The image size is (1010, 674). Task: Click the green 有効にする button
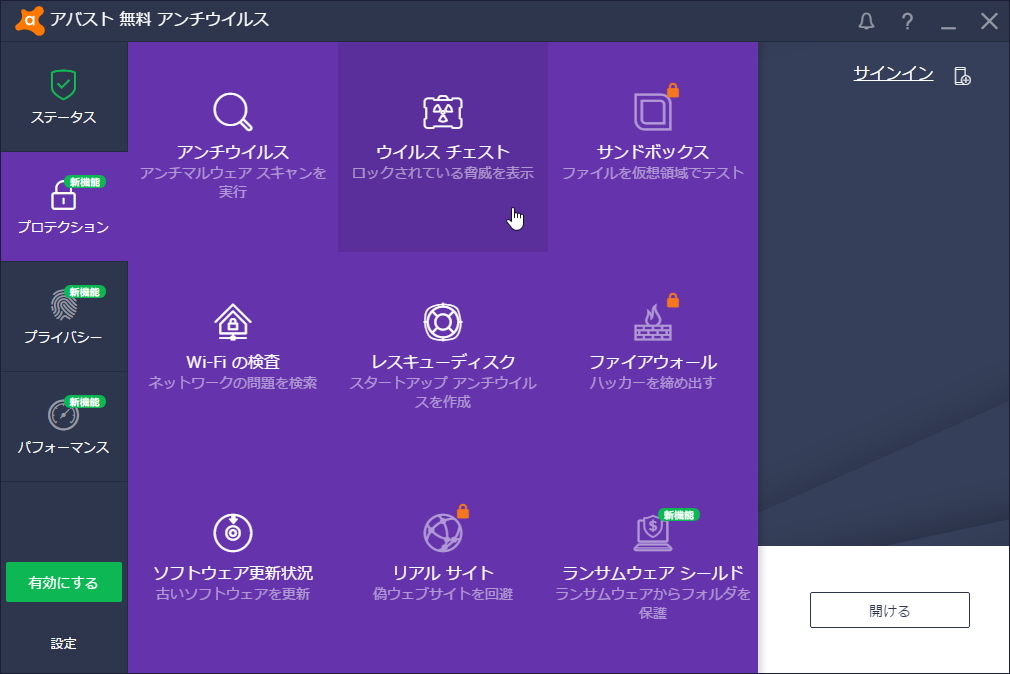63,580
